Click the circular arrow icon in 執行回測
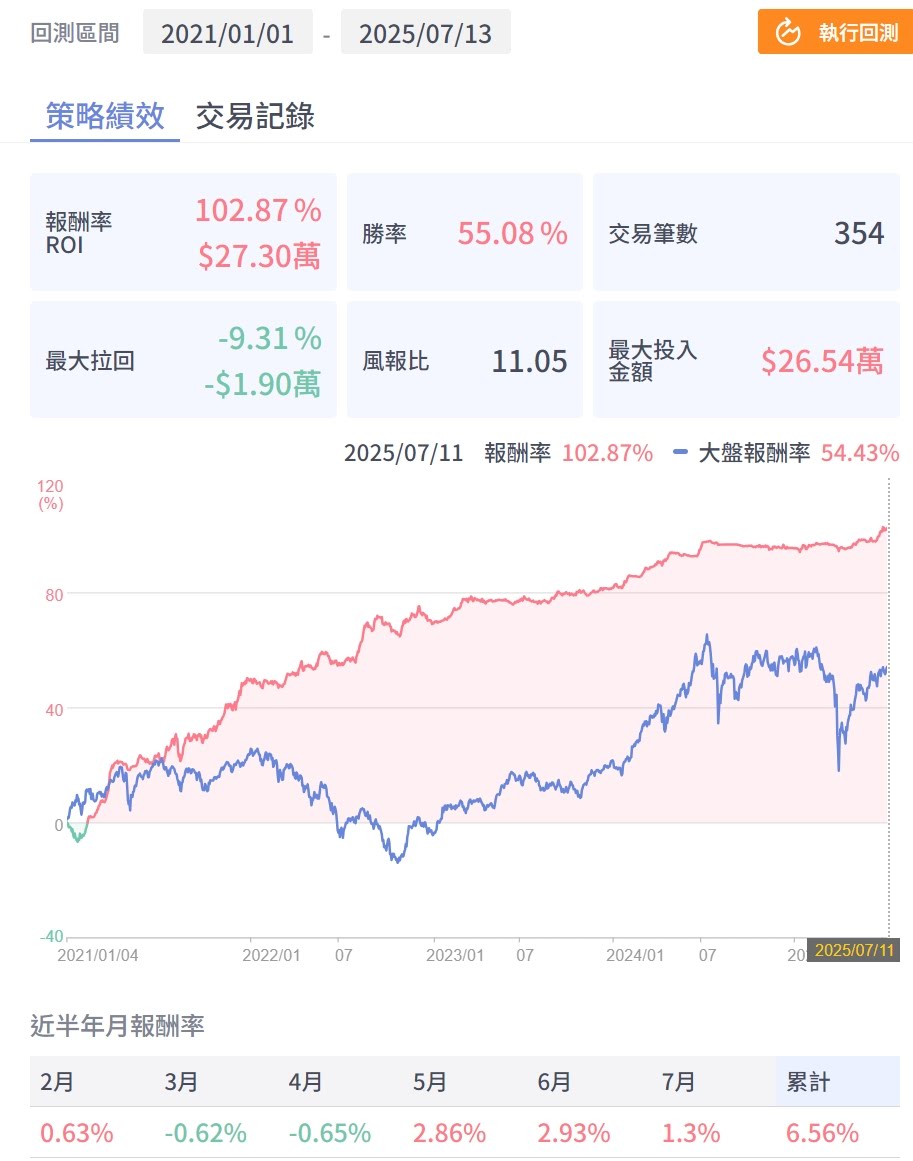Image resolution: width=913 pixels, height=1161 pixels. pos(789,32)
